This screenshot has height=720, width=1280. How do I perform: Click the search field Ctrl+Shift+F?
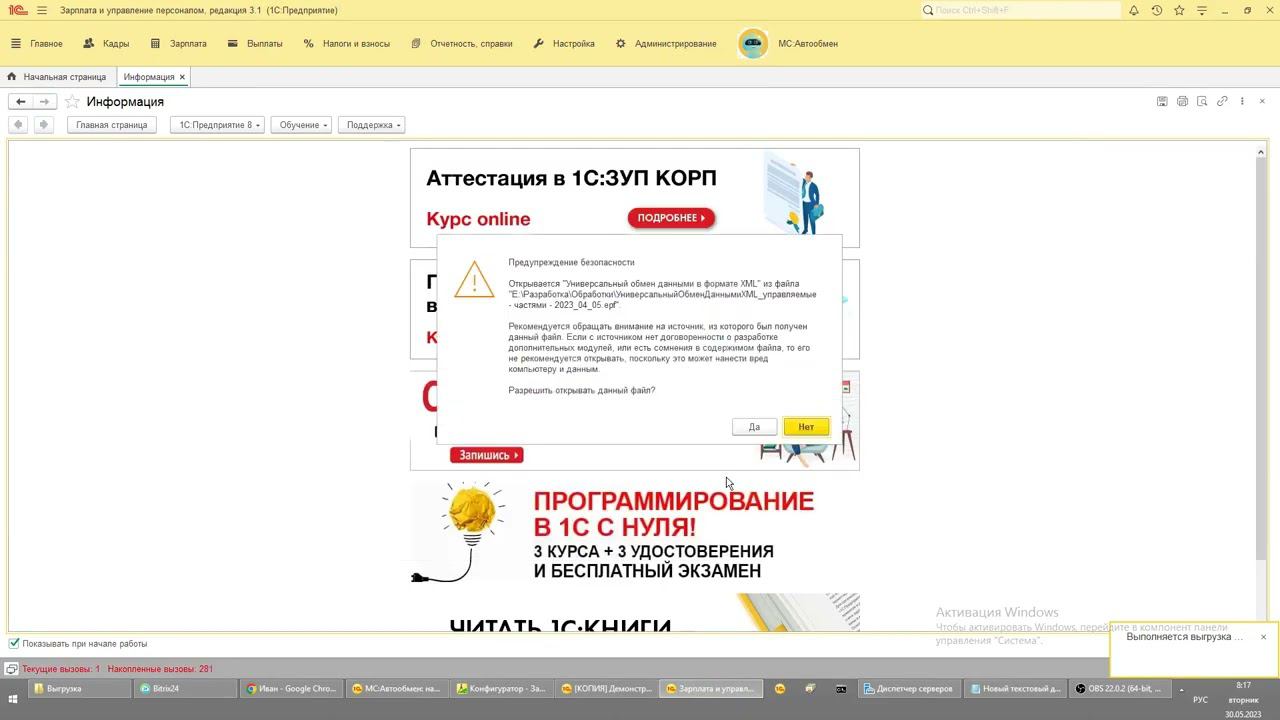(x=1019, y=10)
